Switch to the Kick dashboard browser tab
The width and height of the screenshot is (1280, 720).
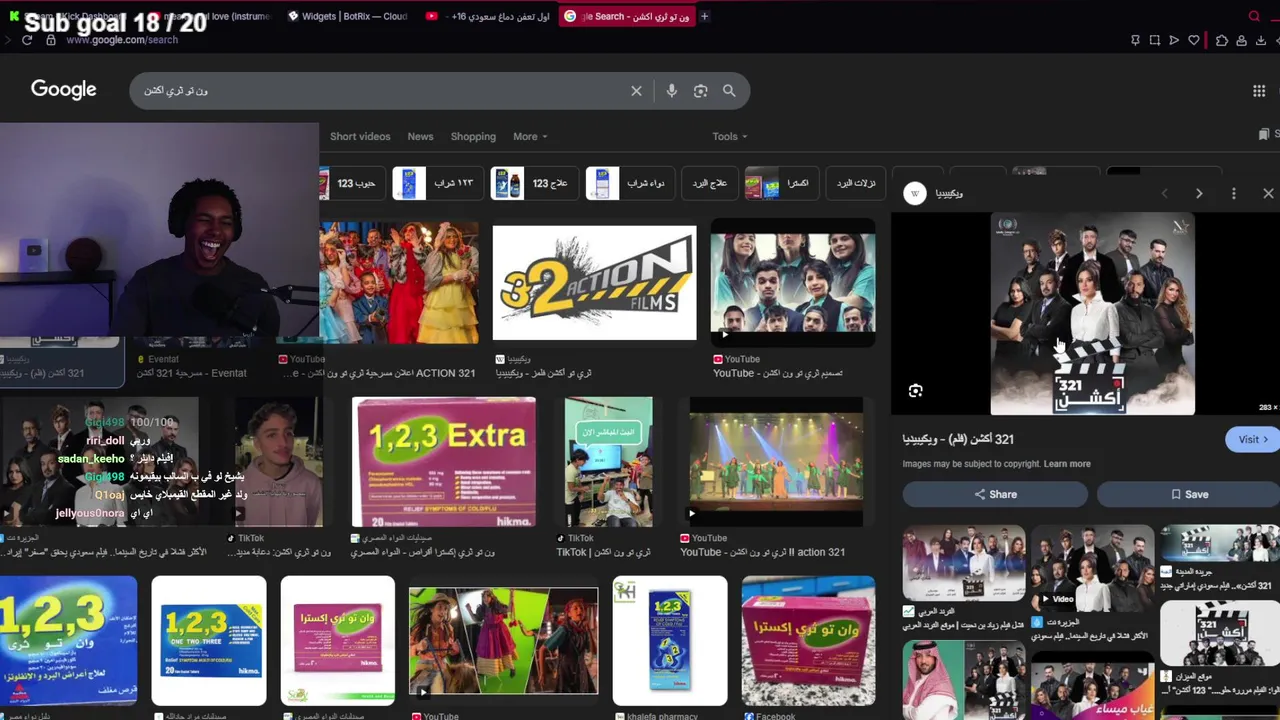(x=70, y=16)
